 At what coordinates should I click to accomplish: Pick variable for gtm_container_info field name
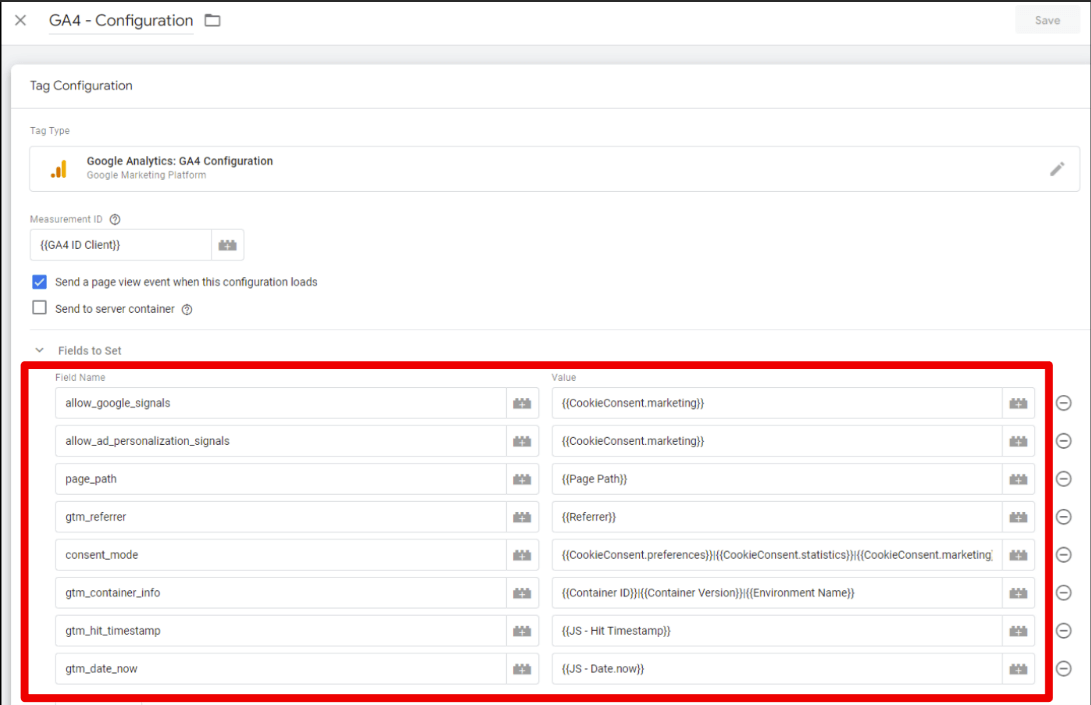522,593
